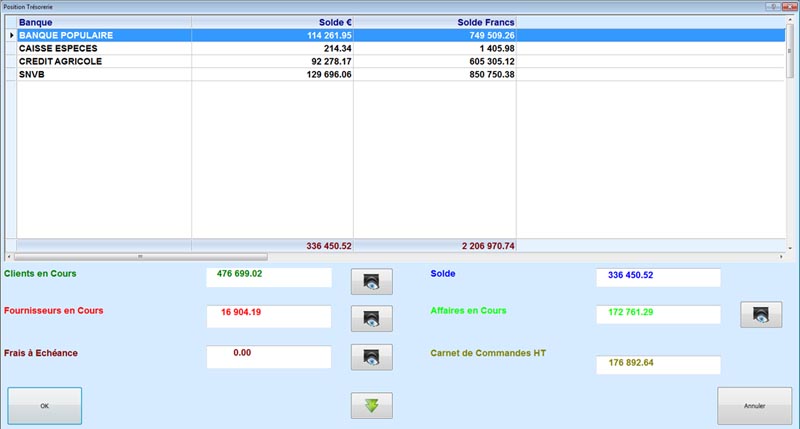Image resolution: width=800 pixels, height=429 pixels.
Task: Click the Solde value field showing 336 450.52
Action: point(657,277)
